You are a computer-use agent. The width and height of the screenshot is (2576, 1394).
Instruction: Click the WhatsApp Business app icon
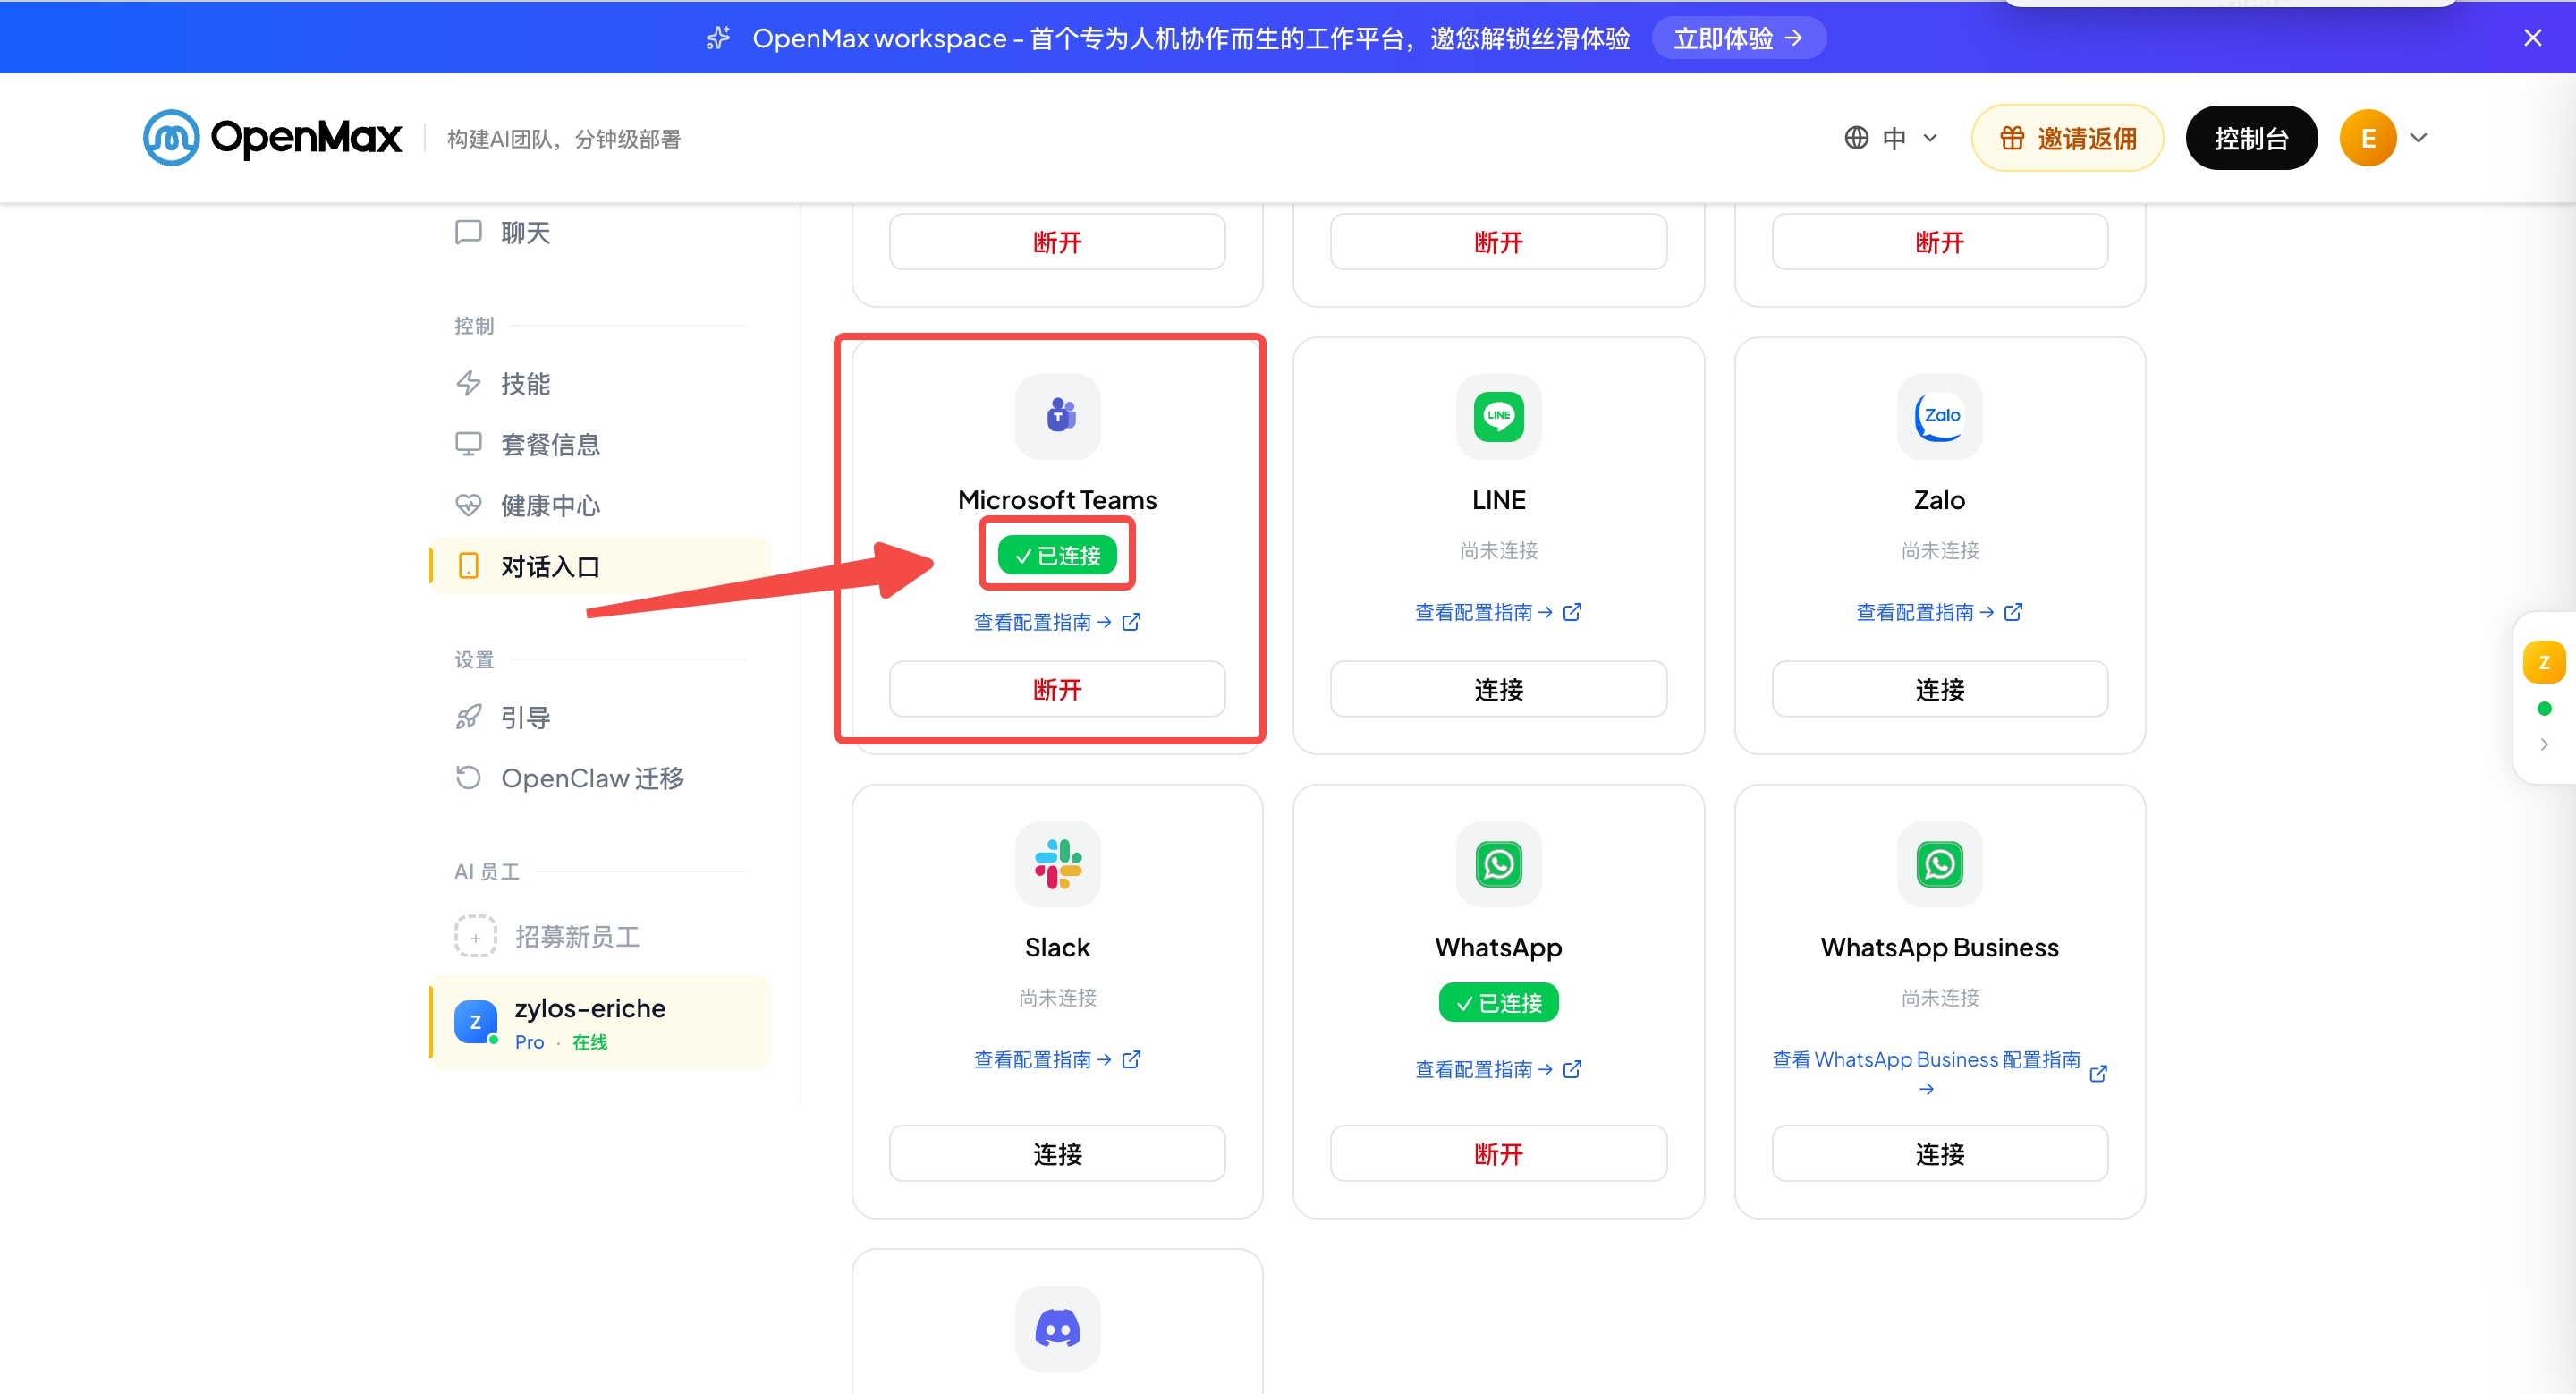click(1939, 864)
